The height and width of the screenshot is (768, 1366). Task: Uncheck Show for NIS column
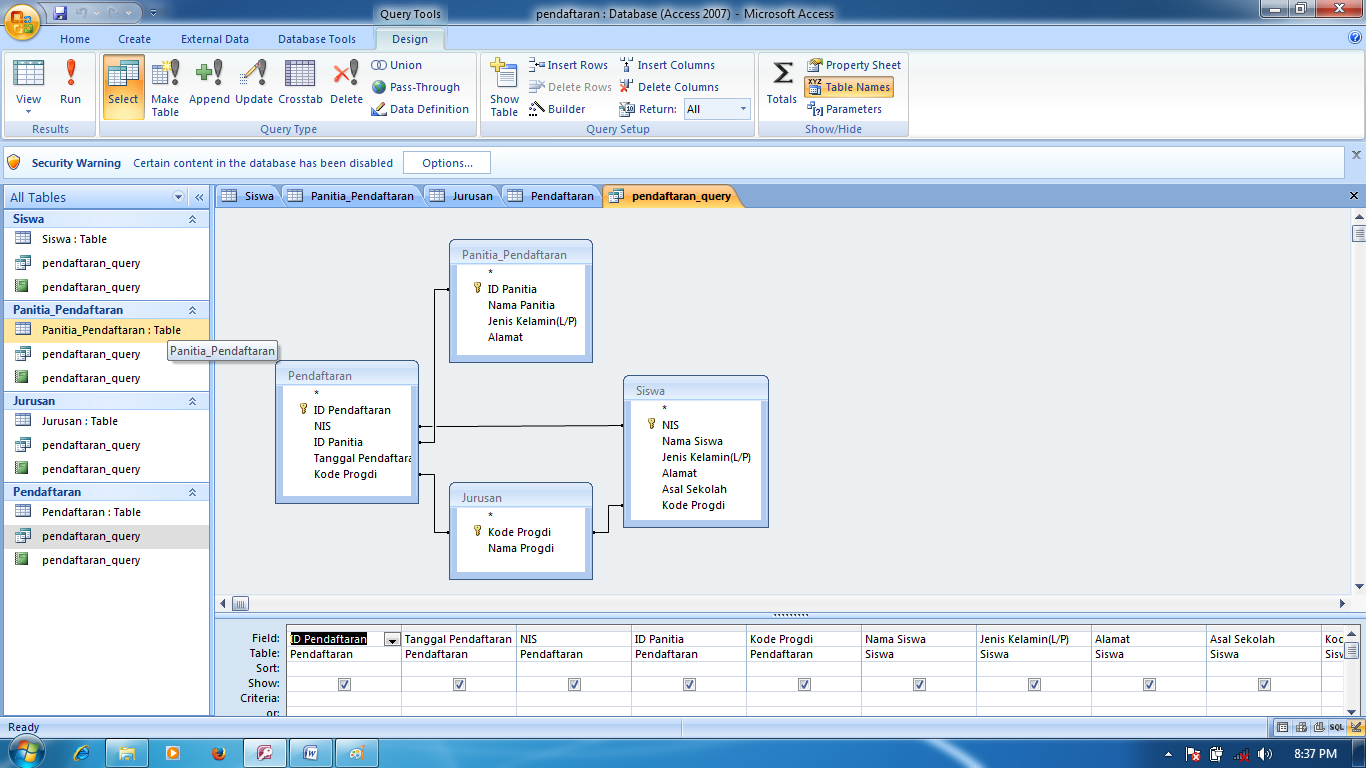tap(574, 684)
